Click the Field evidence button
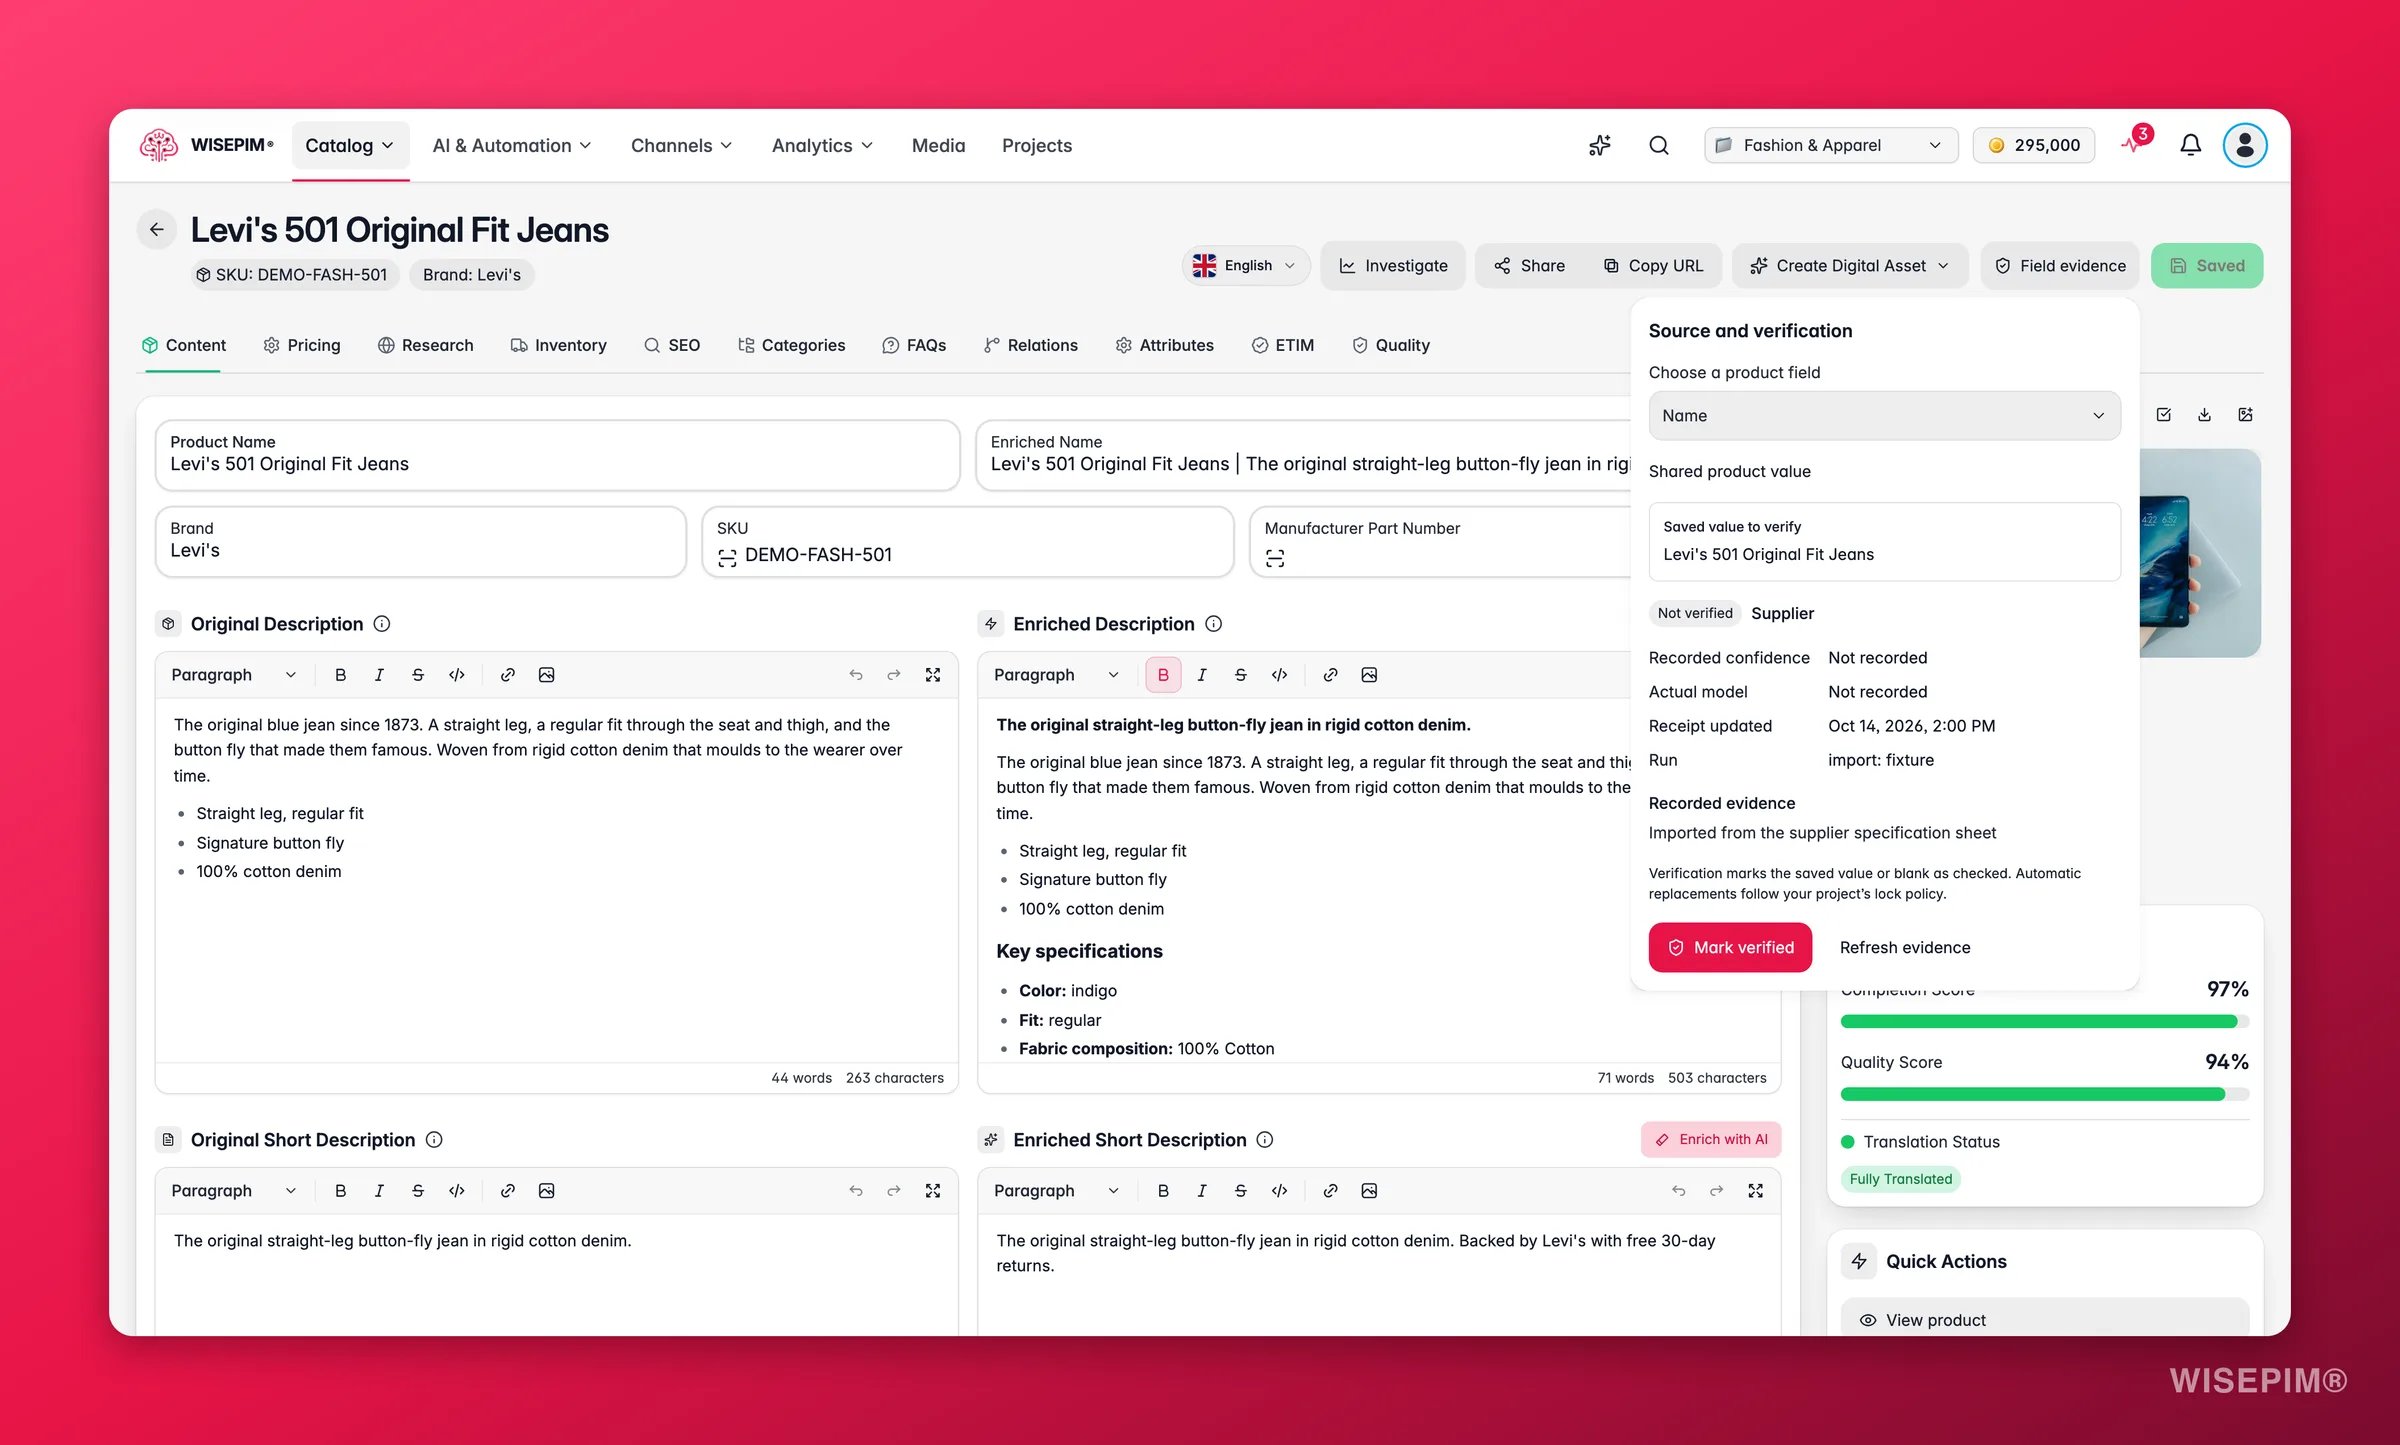The width and height of the screenshot is (2400, 1445). click(2060, 266)
